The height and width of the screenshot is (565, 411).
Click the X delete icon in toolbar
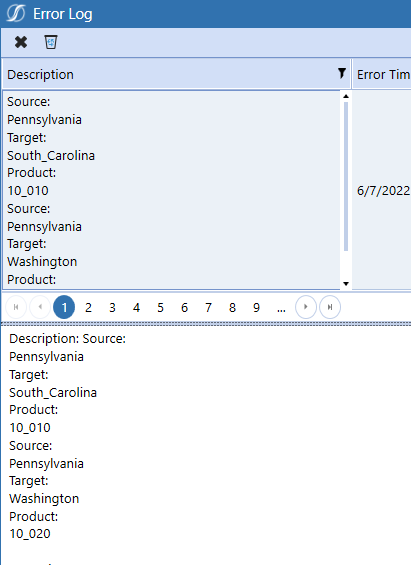click(x=21, y=42)
